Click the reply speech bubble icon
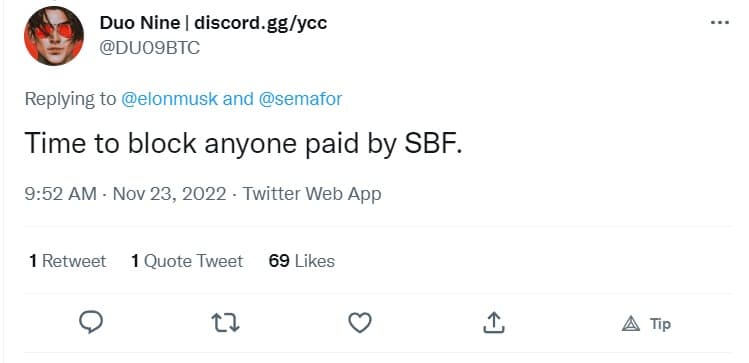The height and width of the screenshot is (363, 749). click(x=91, y=322)
